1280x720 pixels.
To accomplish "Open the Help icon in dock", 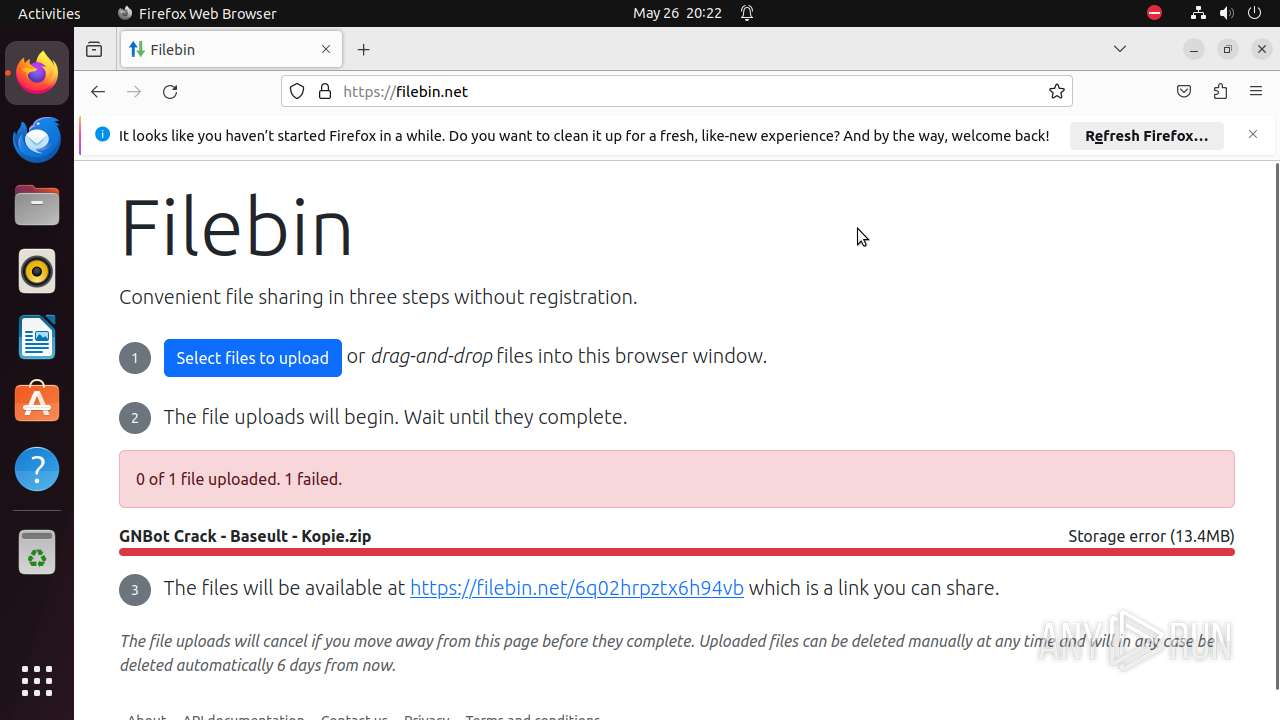I will 37,469.
